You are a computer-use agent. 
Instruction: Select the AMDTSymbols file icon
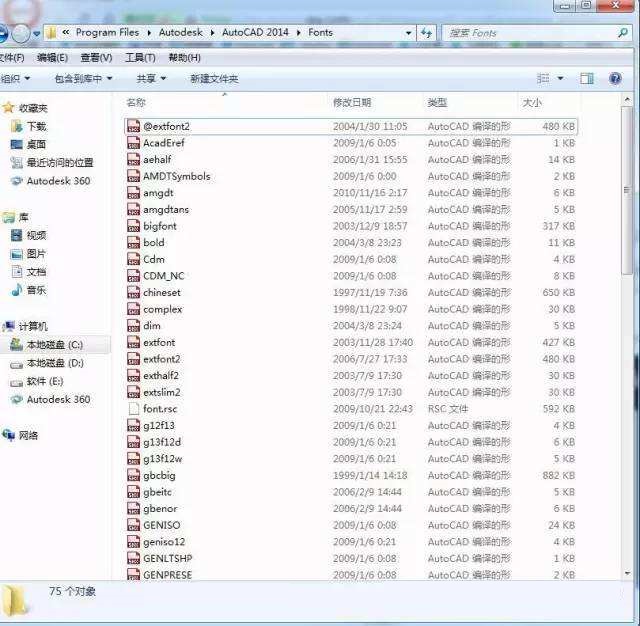(x=133, y=176)
